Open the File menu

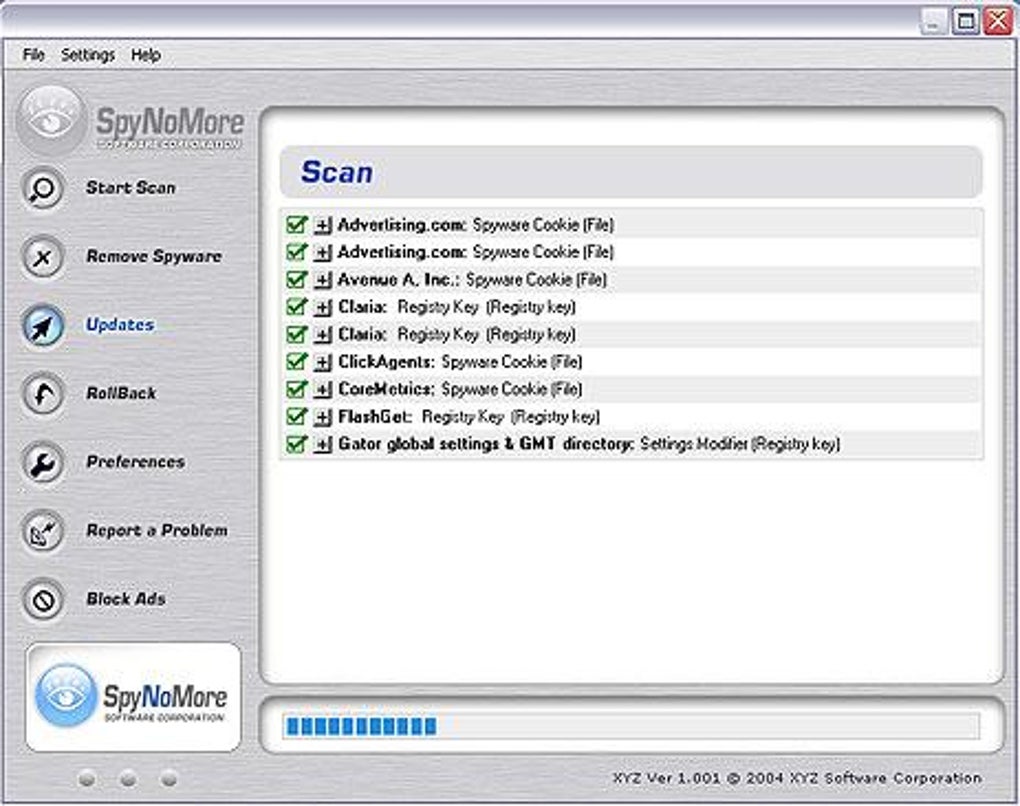click(33, 55)
